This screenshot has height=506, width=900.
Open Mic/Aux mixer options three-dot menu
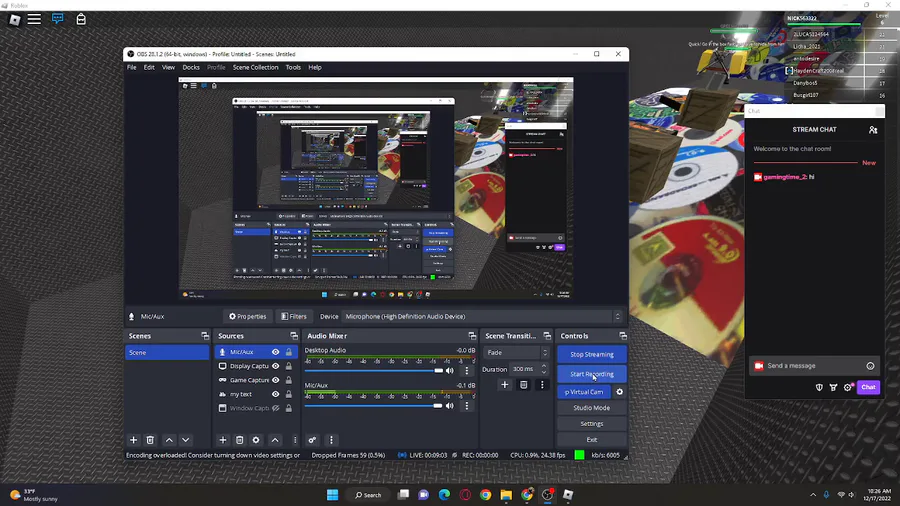pyautogui.click(x=467, y=406)
